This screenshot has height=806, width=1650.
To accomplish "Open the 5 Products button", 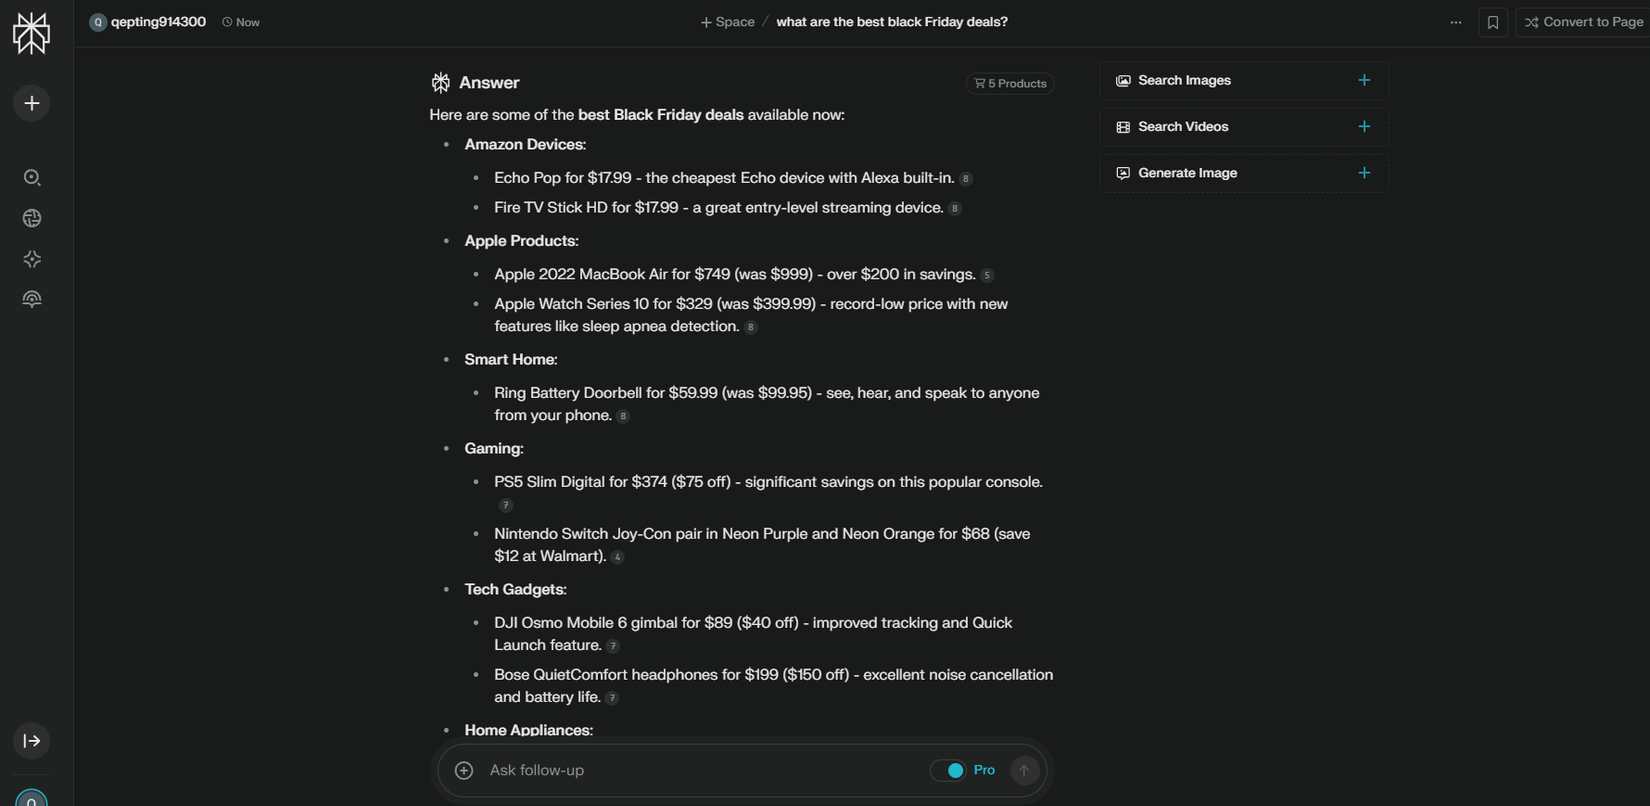I will pyautogui.click(x=1010, y=83).
